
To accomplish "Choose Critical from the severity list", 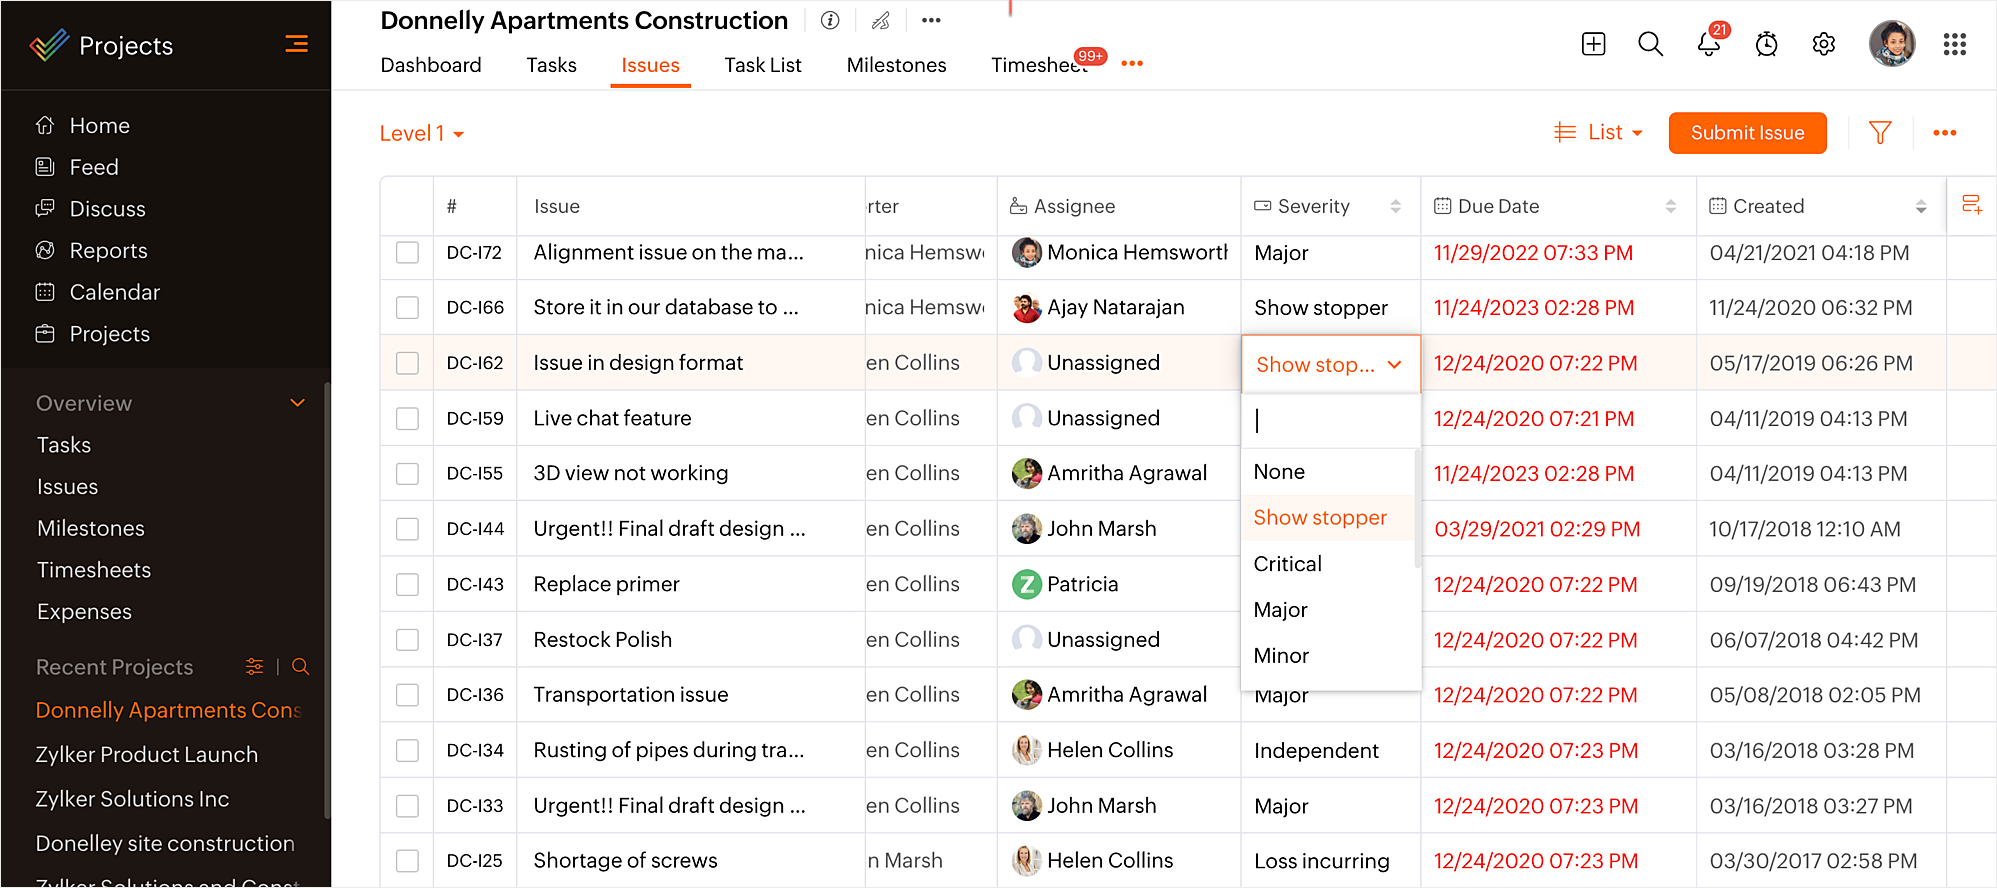I will (1287, 564).
